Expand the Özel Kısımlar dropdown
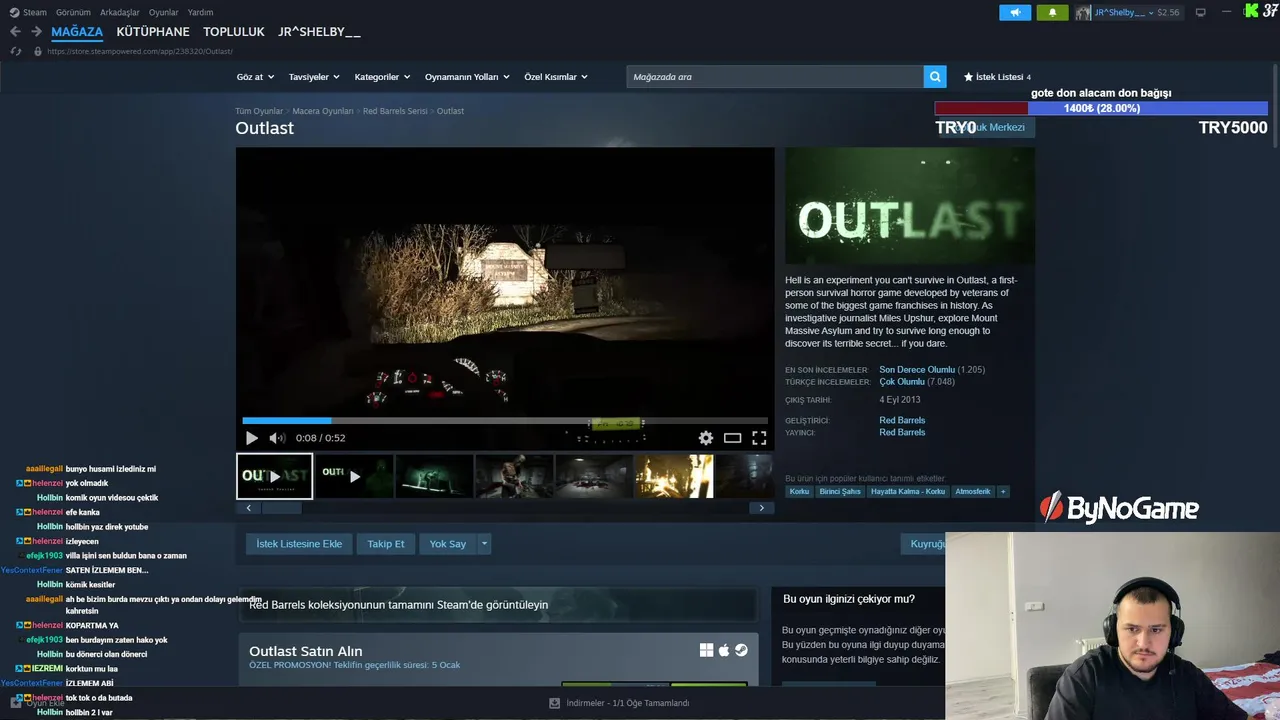 coord(556,77)
